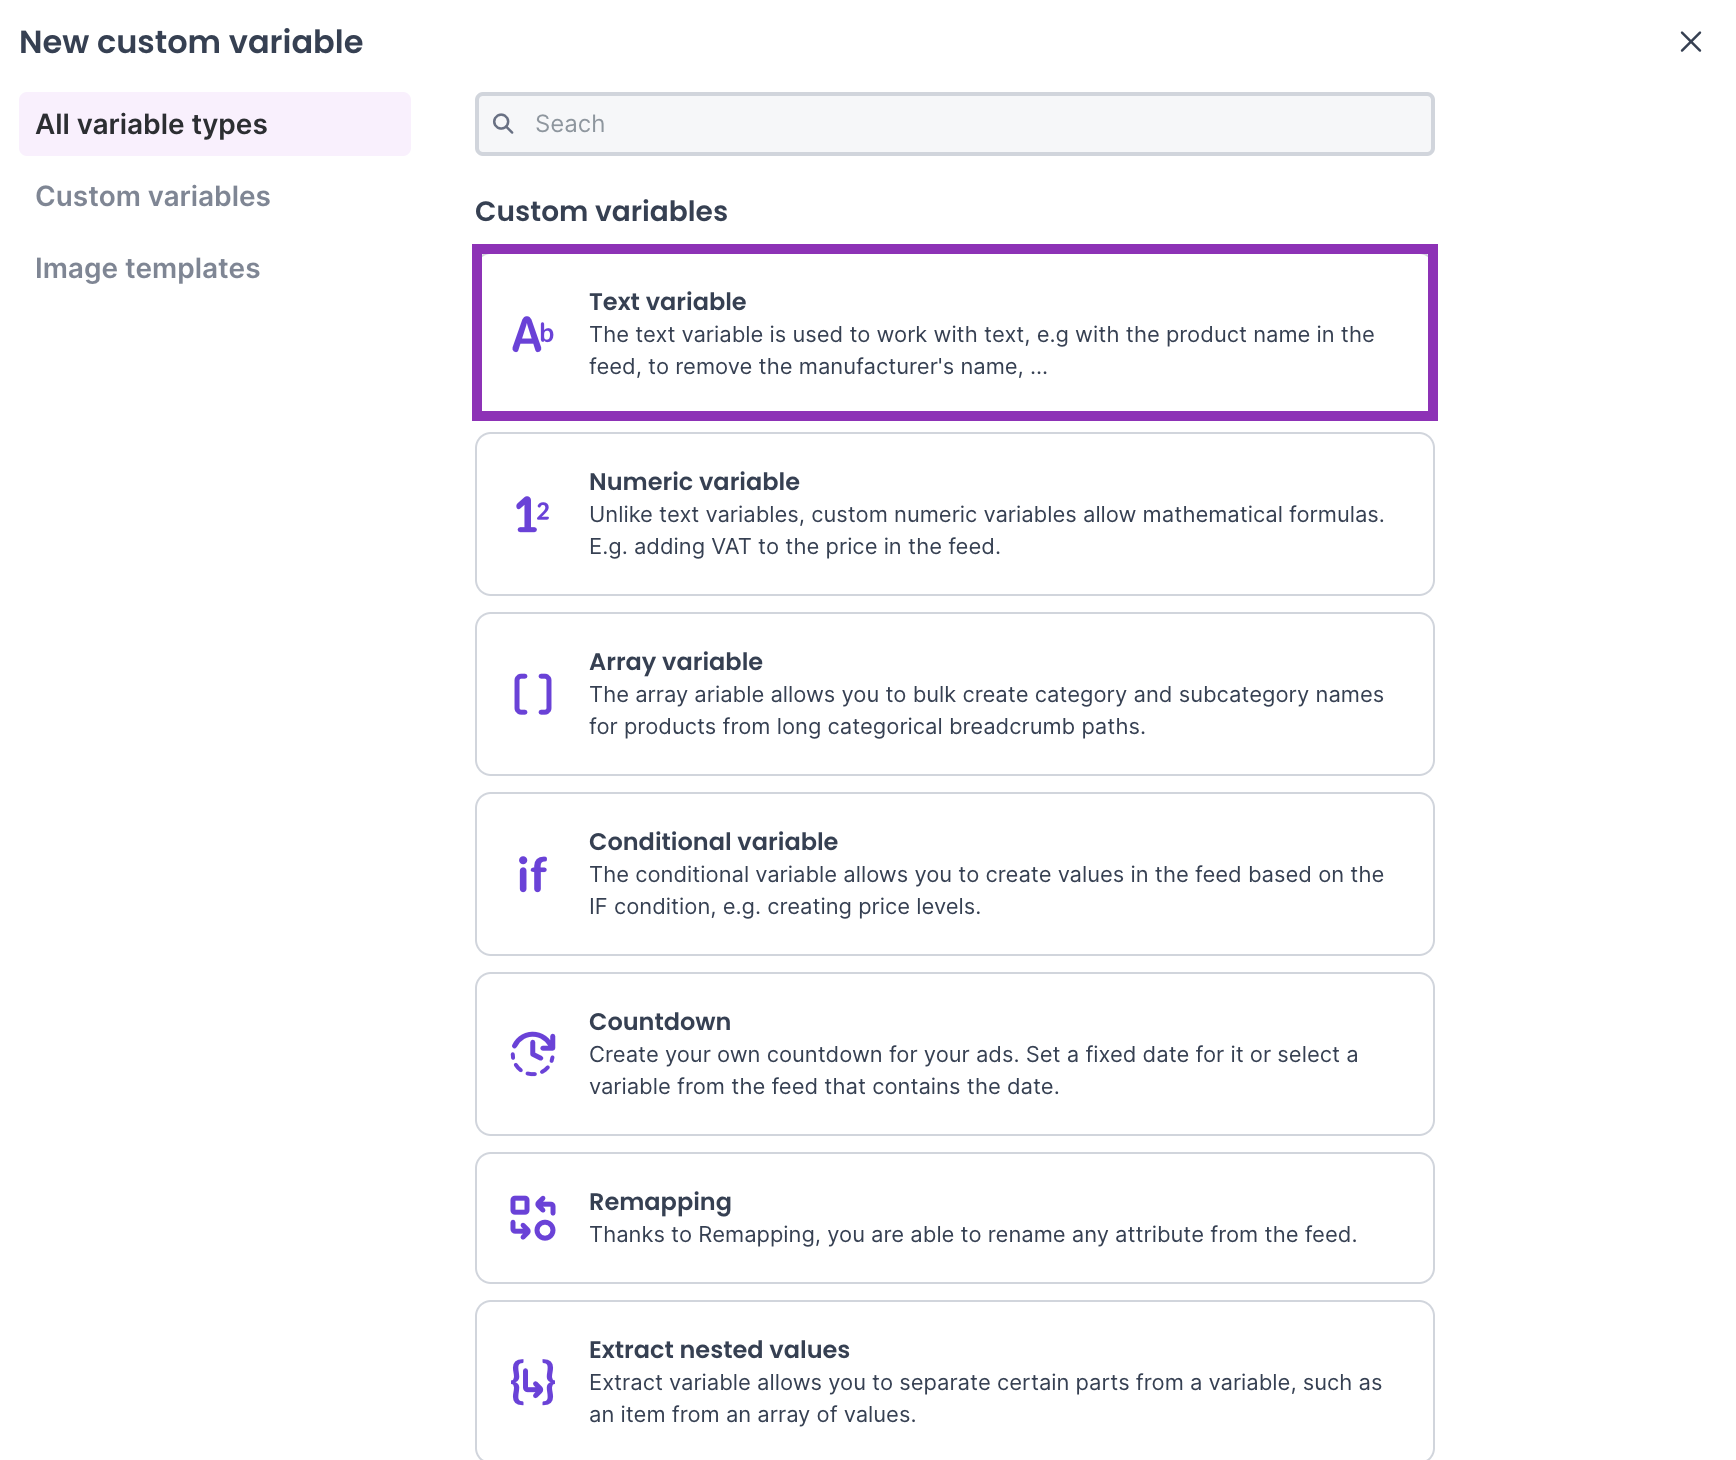Viewport: 1736px width, 1460px height.
Task: Click the Conditional variable 'if' icon
Action: click(x=532, y=874)
